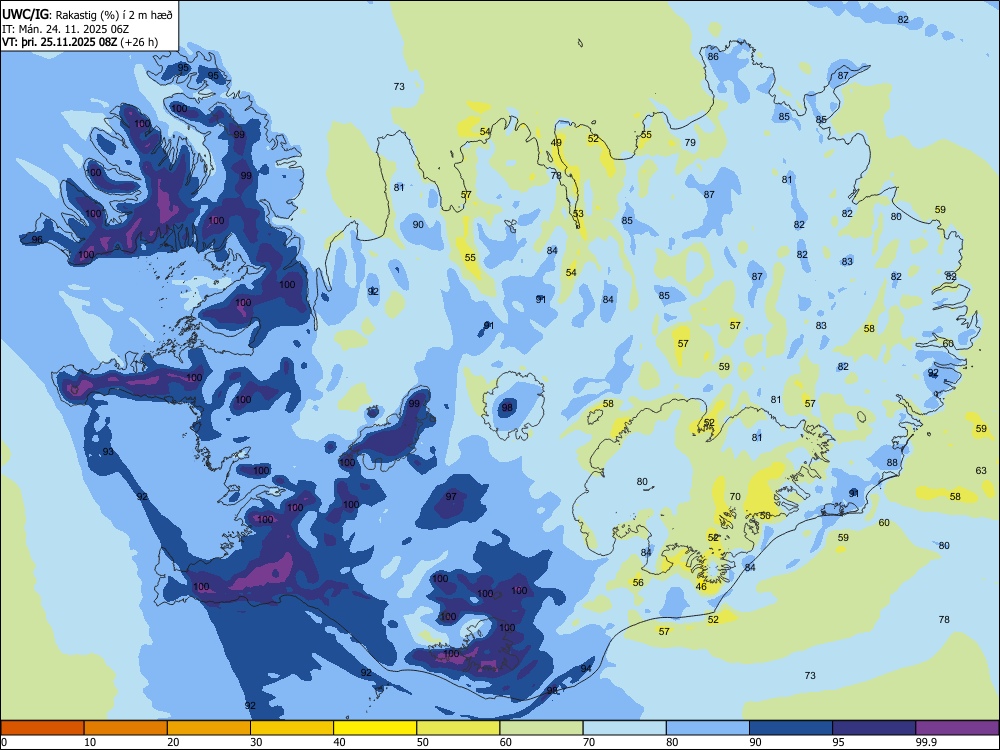Select the map value 56
Image resolution: width=1000 pixels, height=750 pixels.
(x=638, y=582)
